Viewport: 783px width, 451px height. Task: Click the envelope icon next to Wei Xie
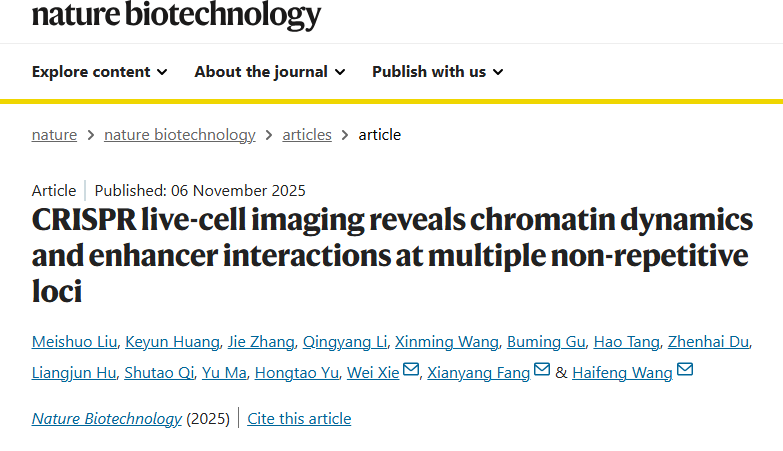pyautogui.click(x=411, y=370)
